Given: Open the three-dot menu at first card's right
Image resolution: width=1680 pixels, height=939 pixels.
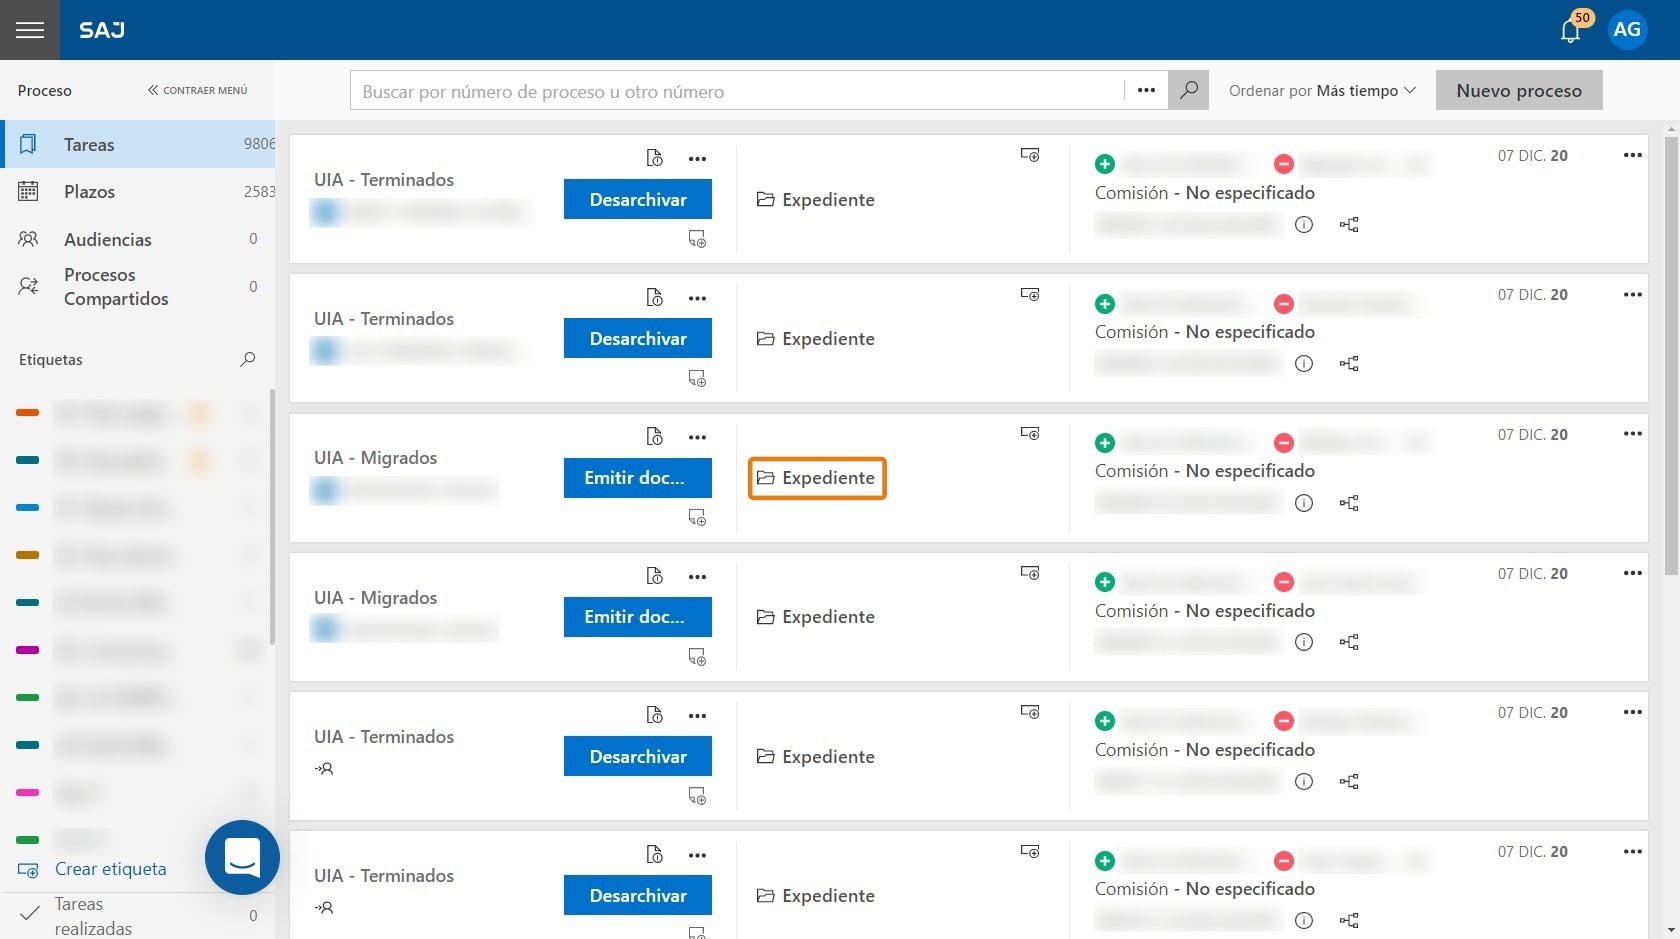Looking at the screenshot, I should pyautogui.click(x=1633, y=155).
